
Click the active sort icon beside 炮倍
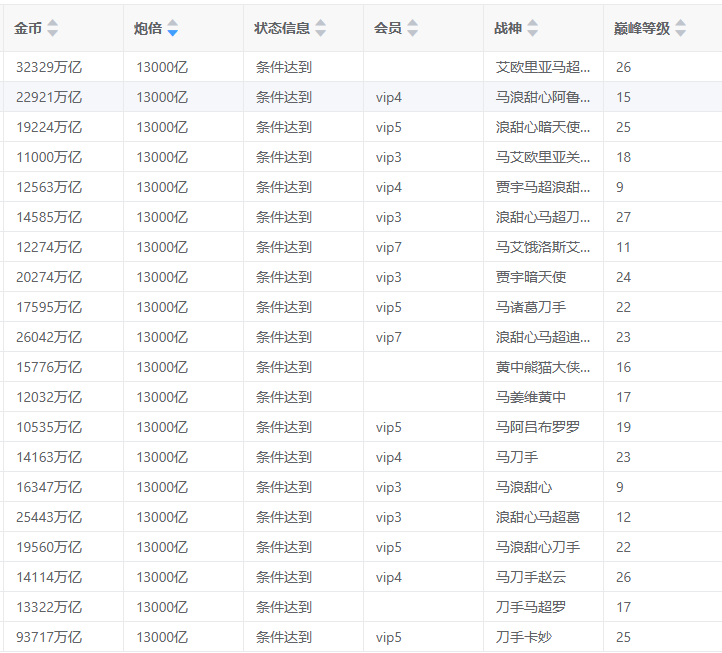point(173,28)
